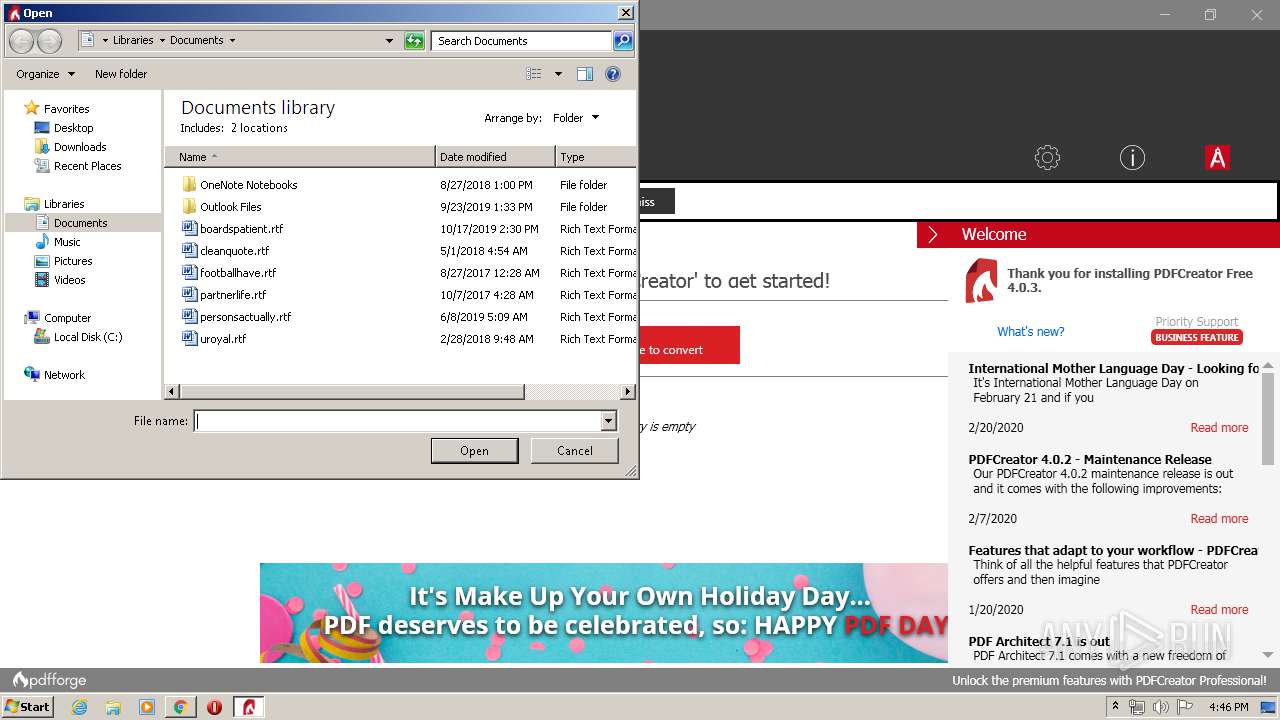The height and width of the screenshot is (720, 1280).
Task: Expand the Libraries breadcrumb arrow
Action: pos(162,41)
